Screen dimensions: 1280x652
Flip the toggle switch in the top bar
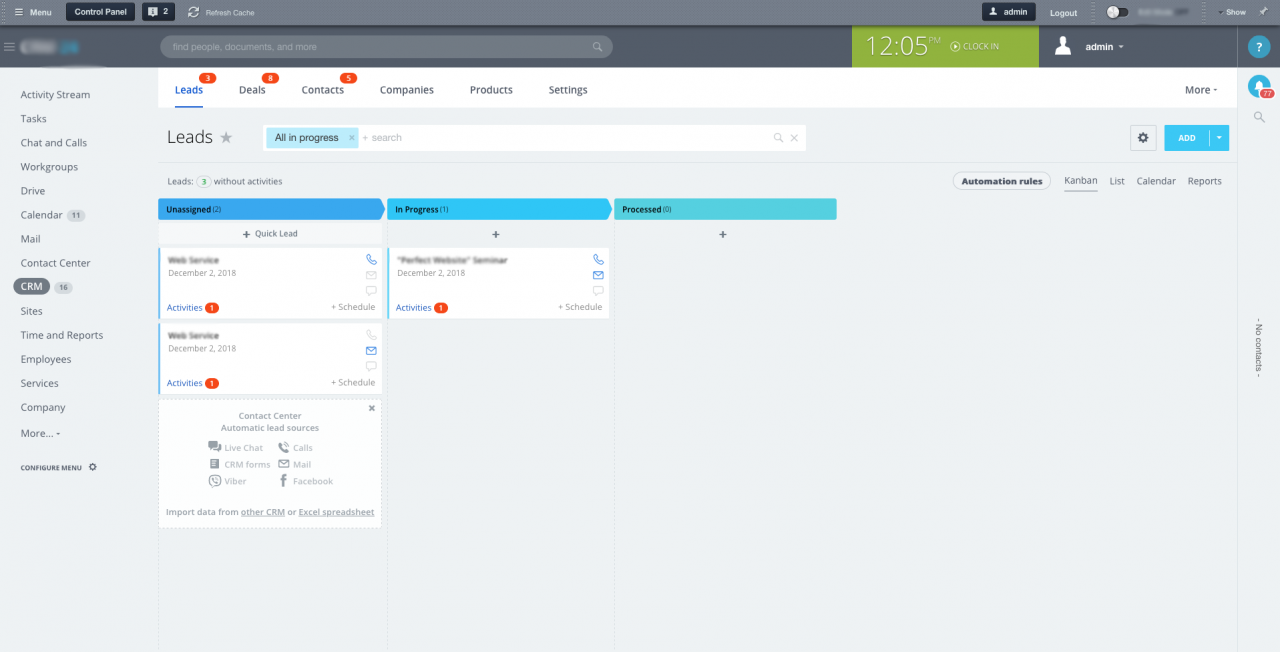pyautogui.click(x=1117, y=12)
